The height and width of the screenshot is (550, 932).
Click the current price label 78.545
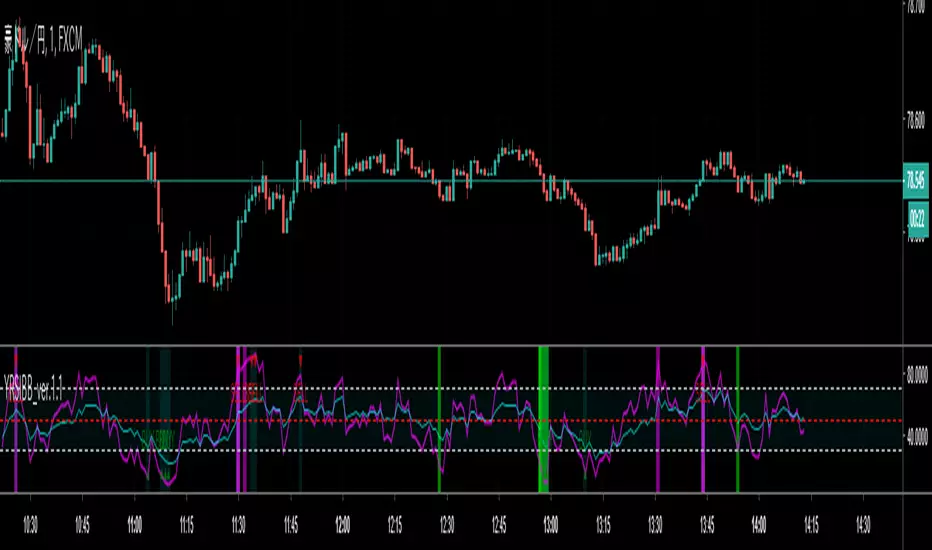click(x=915, y=179)
